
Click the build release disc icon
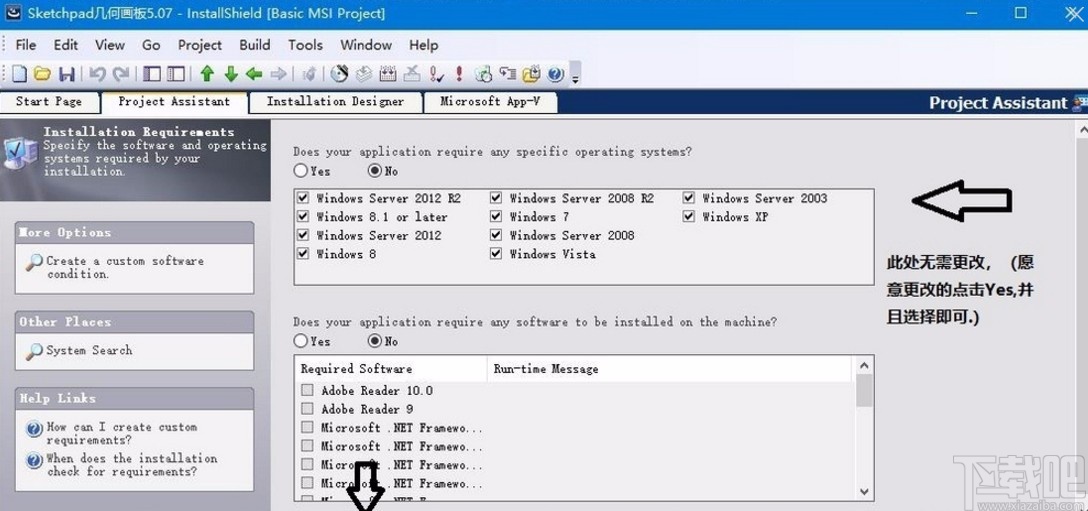[x=339, y=74]
